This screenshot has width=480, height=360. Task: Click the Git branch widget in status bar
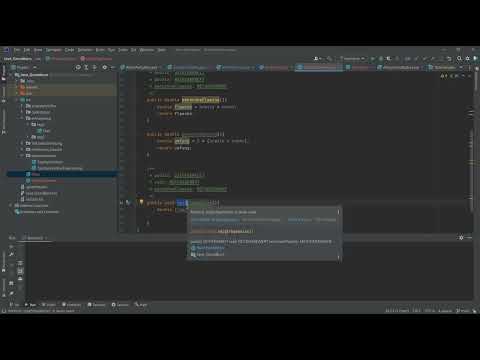[463, 311]
